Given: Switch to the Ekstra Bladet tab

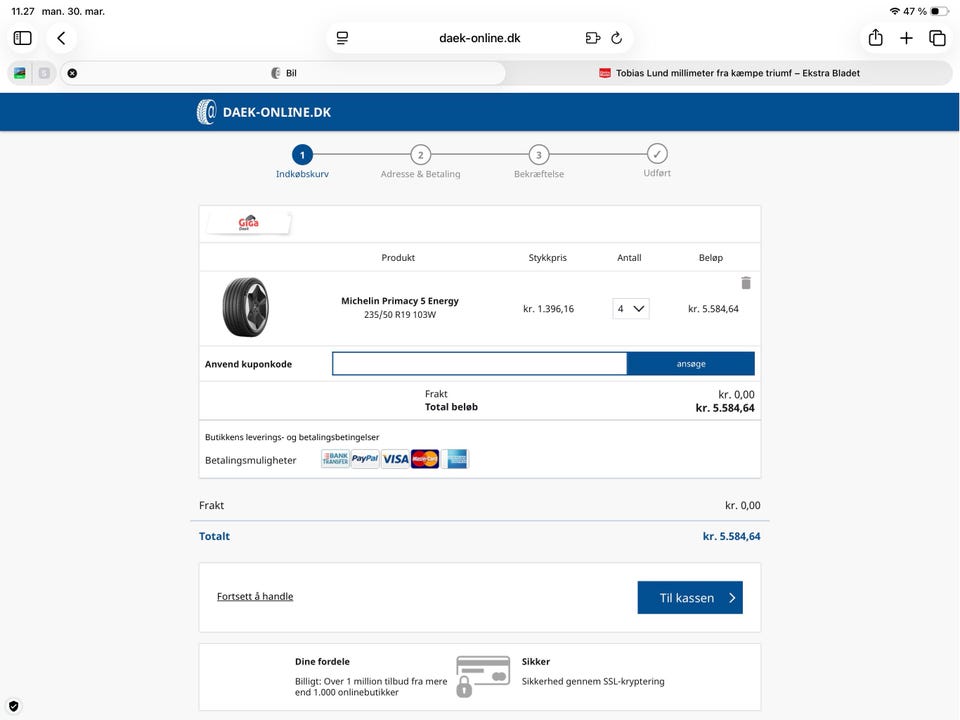Looking at the screenshot, I should tap(729, 73).
